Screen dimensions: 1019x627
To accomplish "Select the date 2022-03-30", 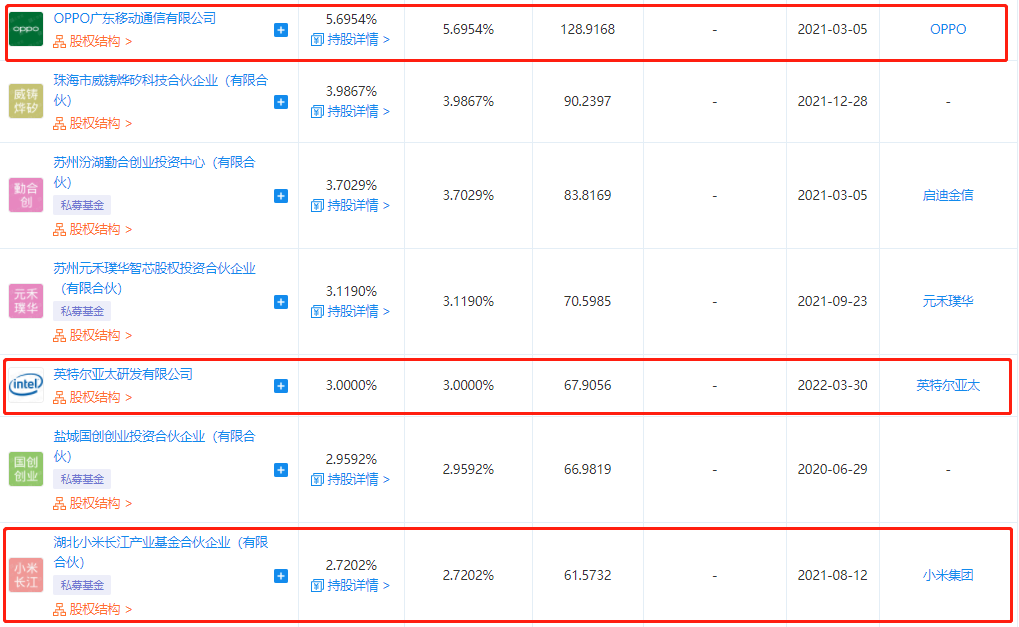I will 832,385.
